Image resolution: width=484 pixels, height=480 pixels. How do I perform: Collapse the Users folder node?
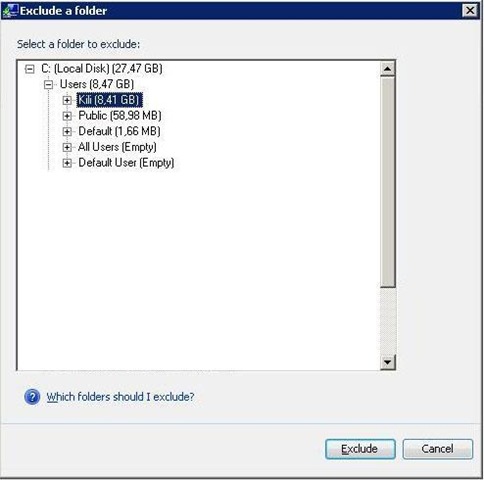pyautogui.click(x=48, y=85)
